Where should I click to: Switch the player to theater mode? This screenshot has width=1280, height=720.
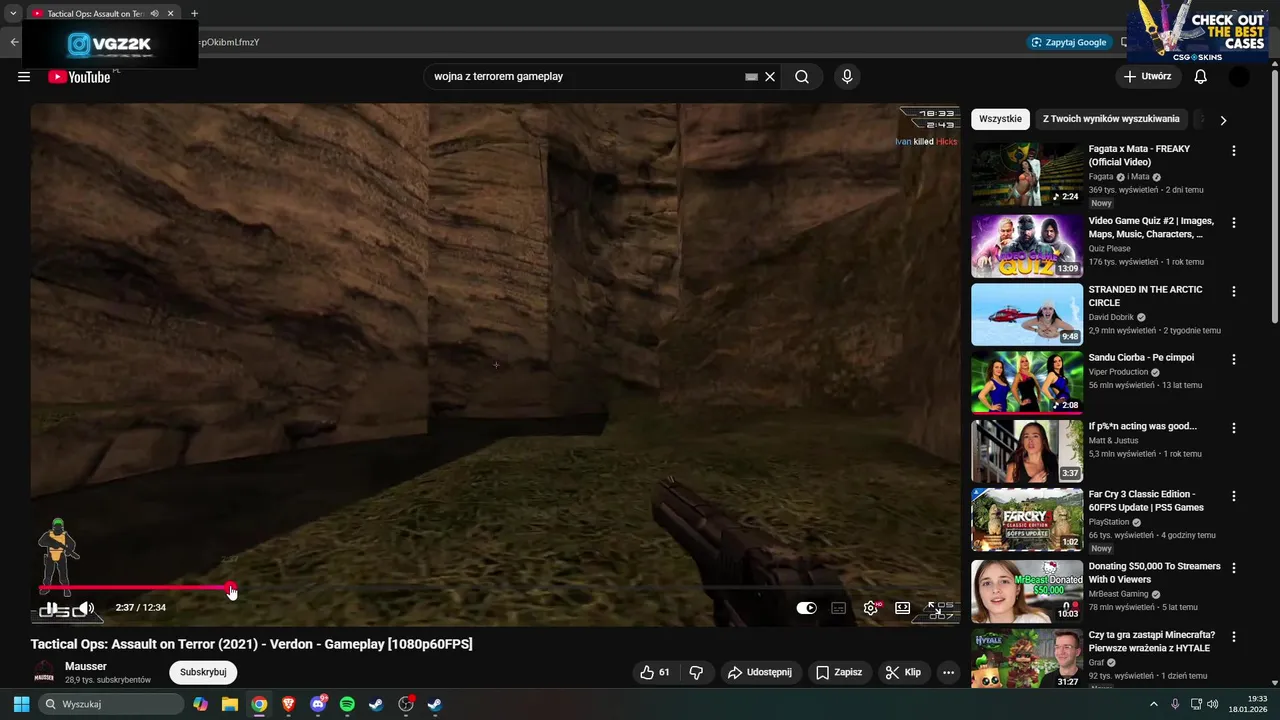point(902,608)
